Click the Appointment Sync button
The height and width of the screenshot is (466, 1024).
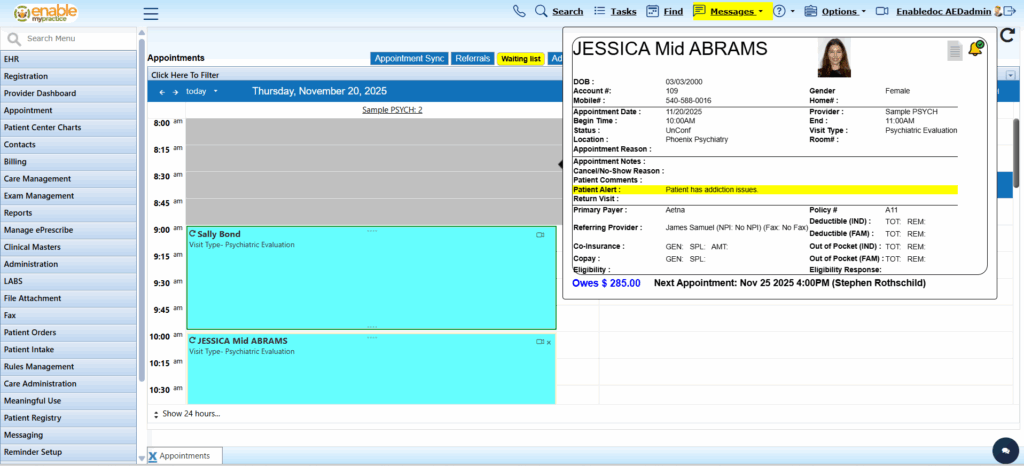(409, 59)
